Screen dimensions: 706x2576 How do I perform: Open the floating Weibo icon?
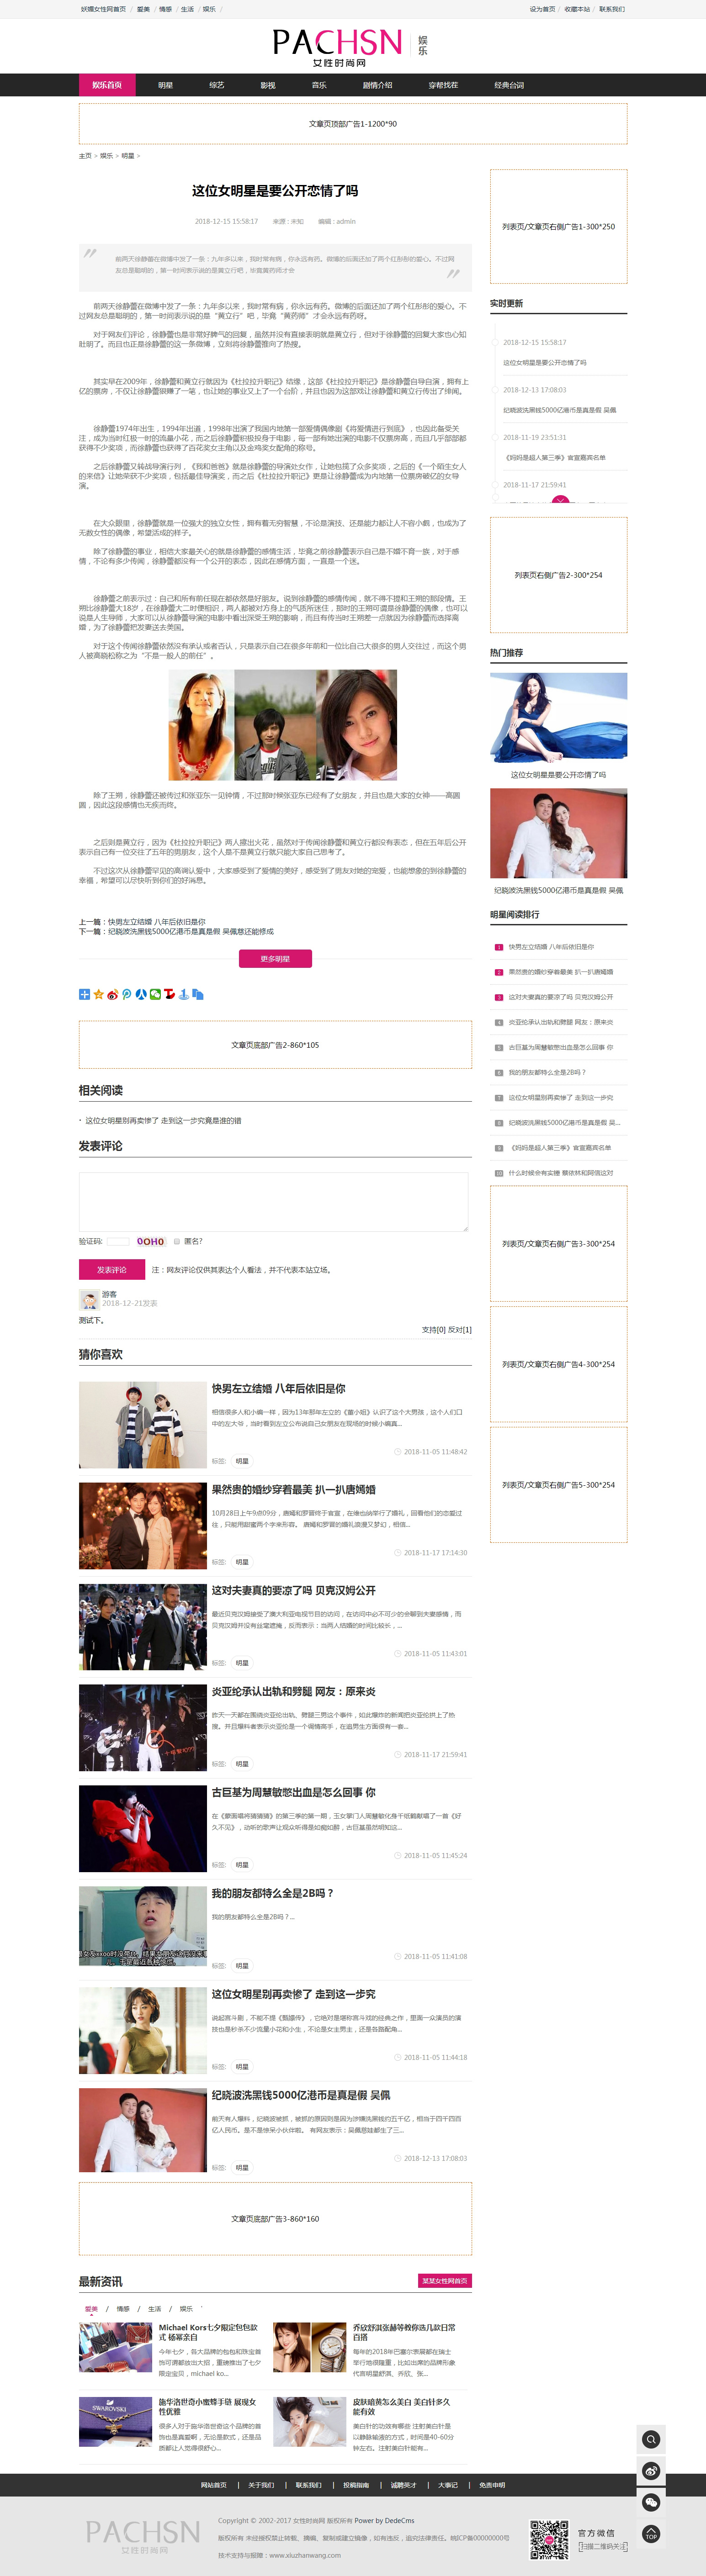coord(651,2470)
